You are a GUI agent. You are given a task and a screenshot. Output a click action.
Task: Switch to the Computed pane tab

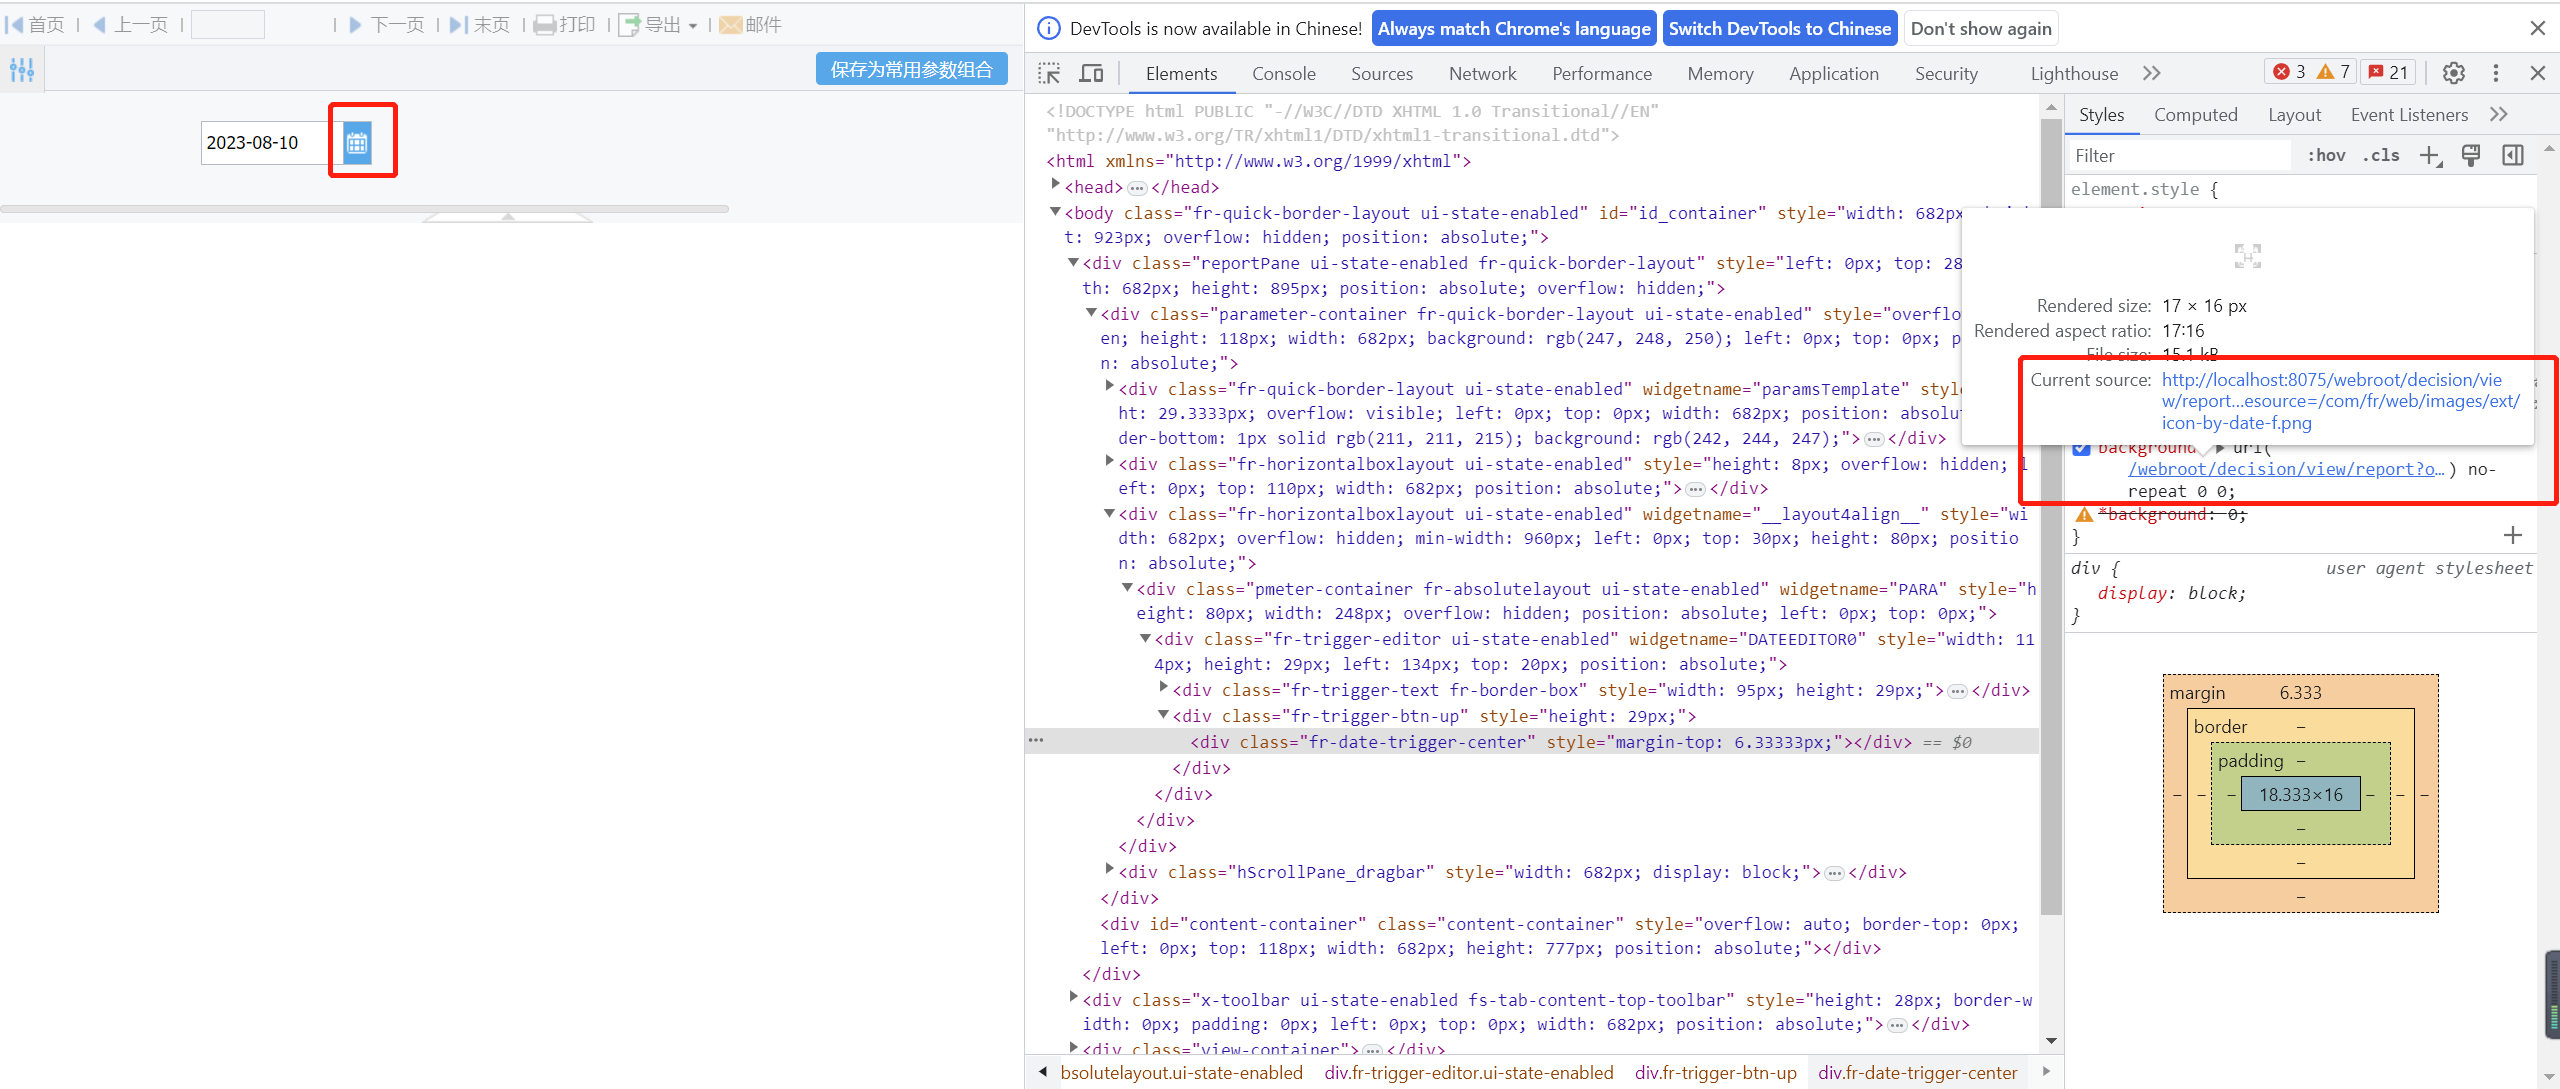2195,115
